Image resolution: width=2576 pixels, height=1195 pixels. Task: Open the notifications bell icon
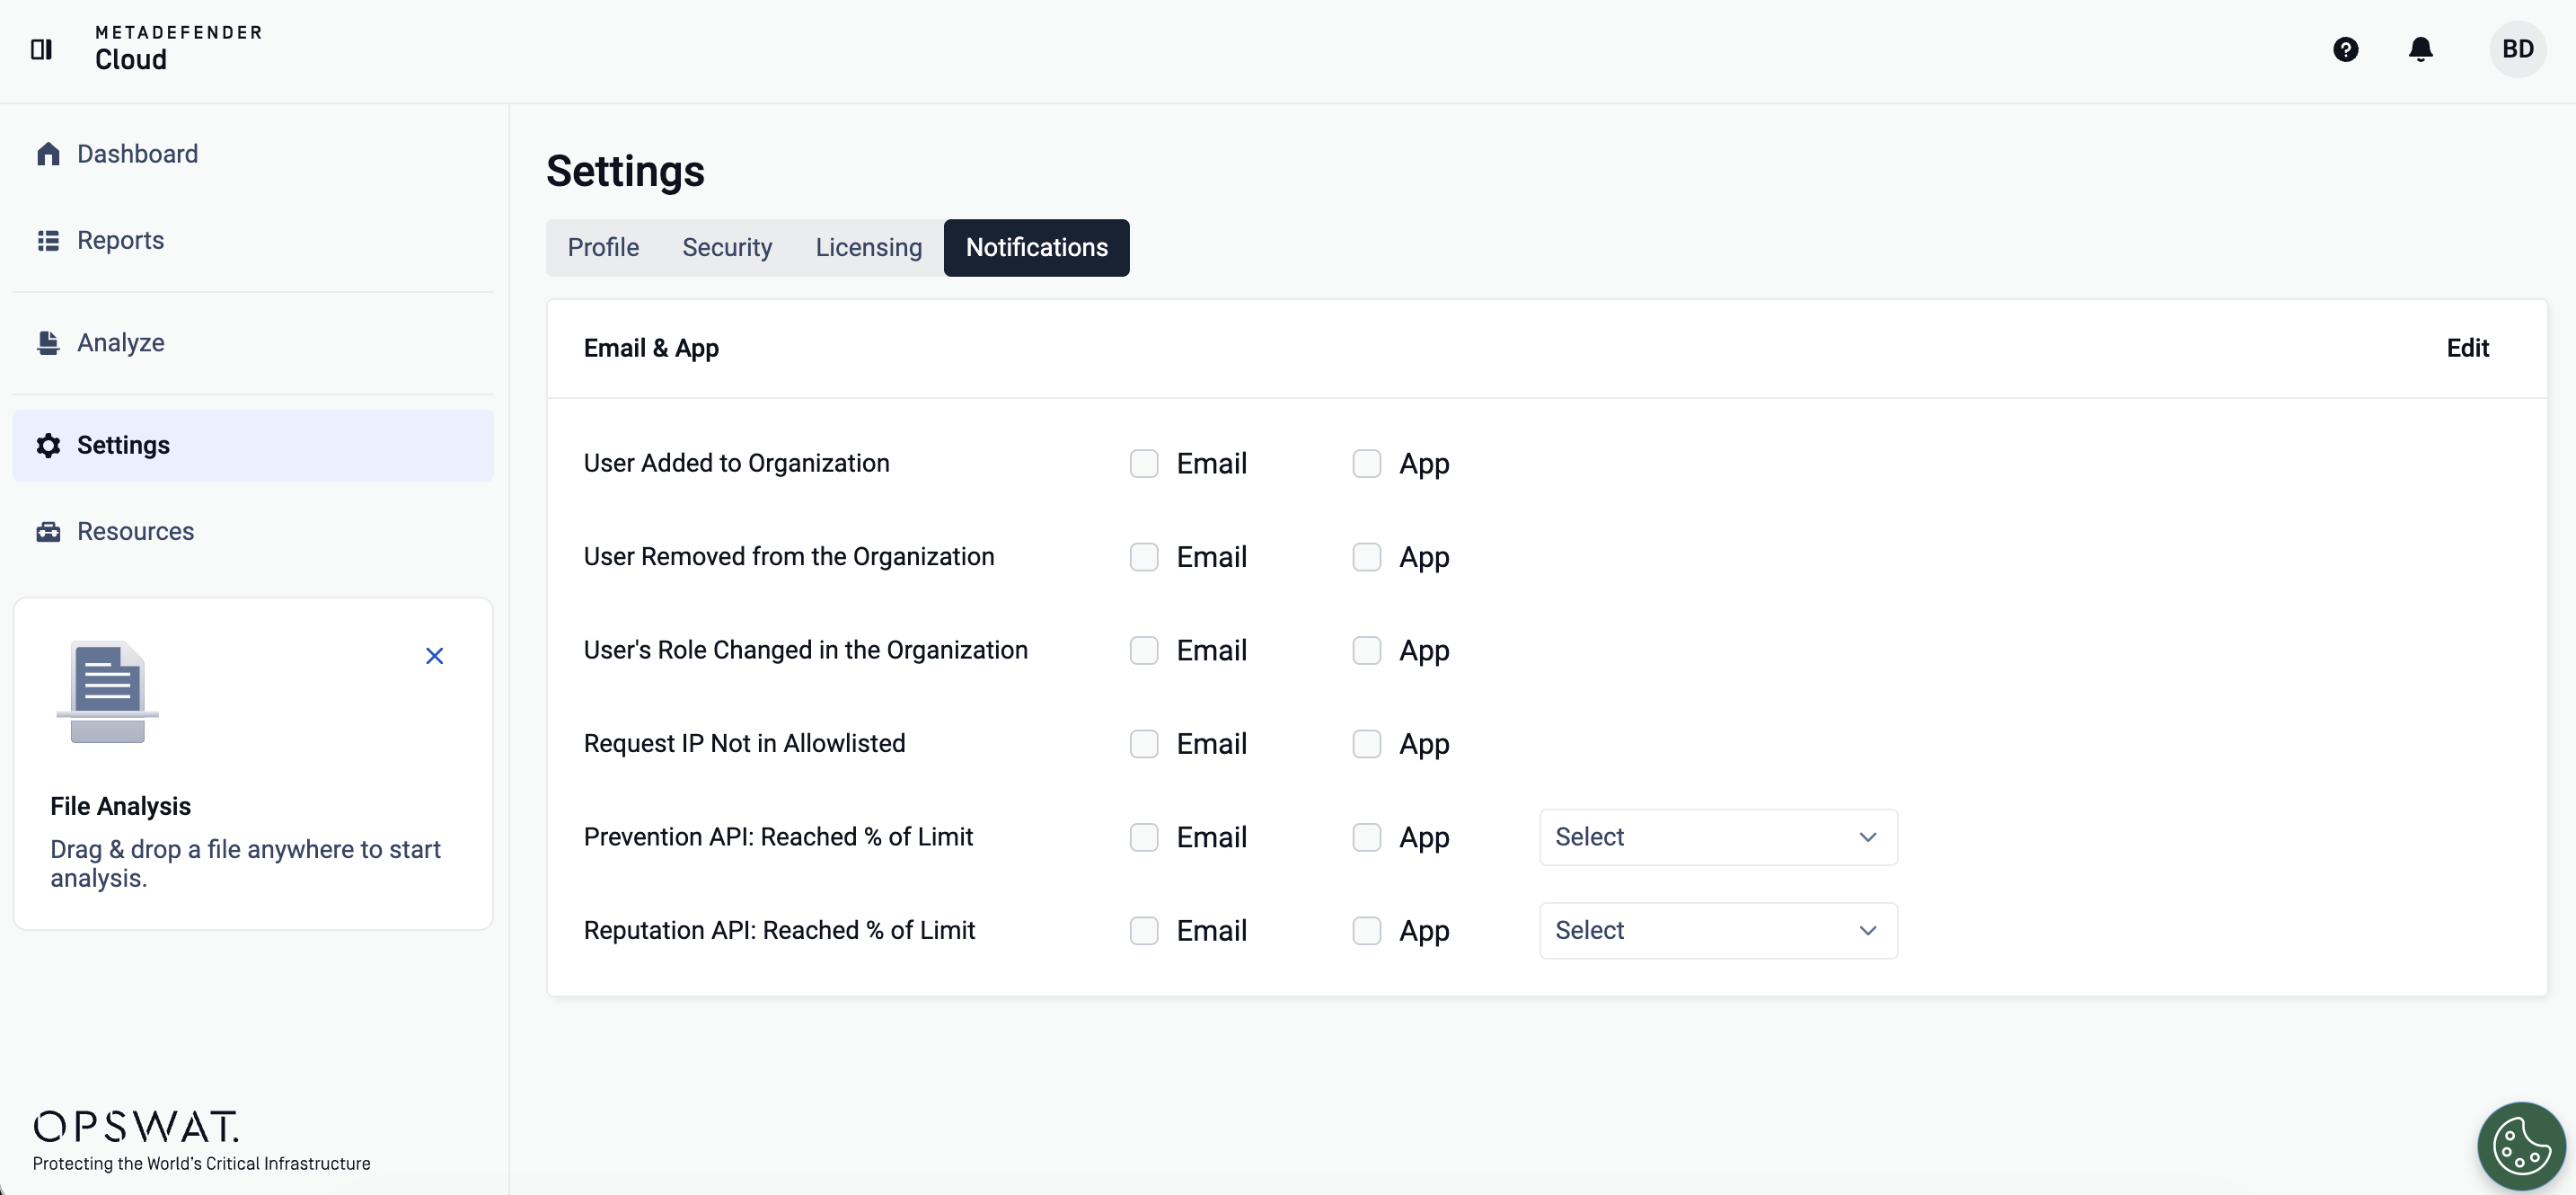coord(2420,49)
